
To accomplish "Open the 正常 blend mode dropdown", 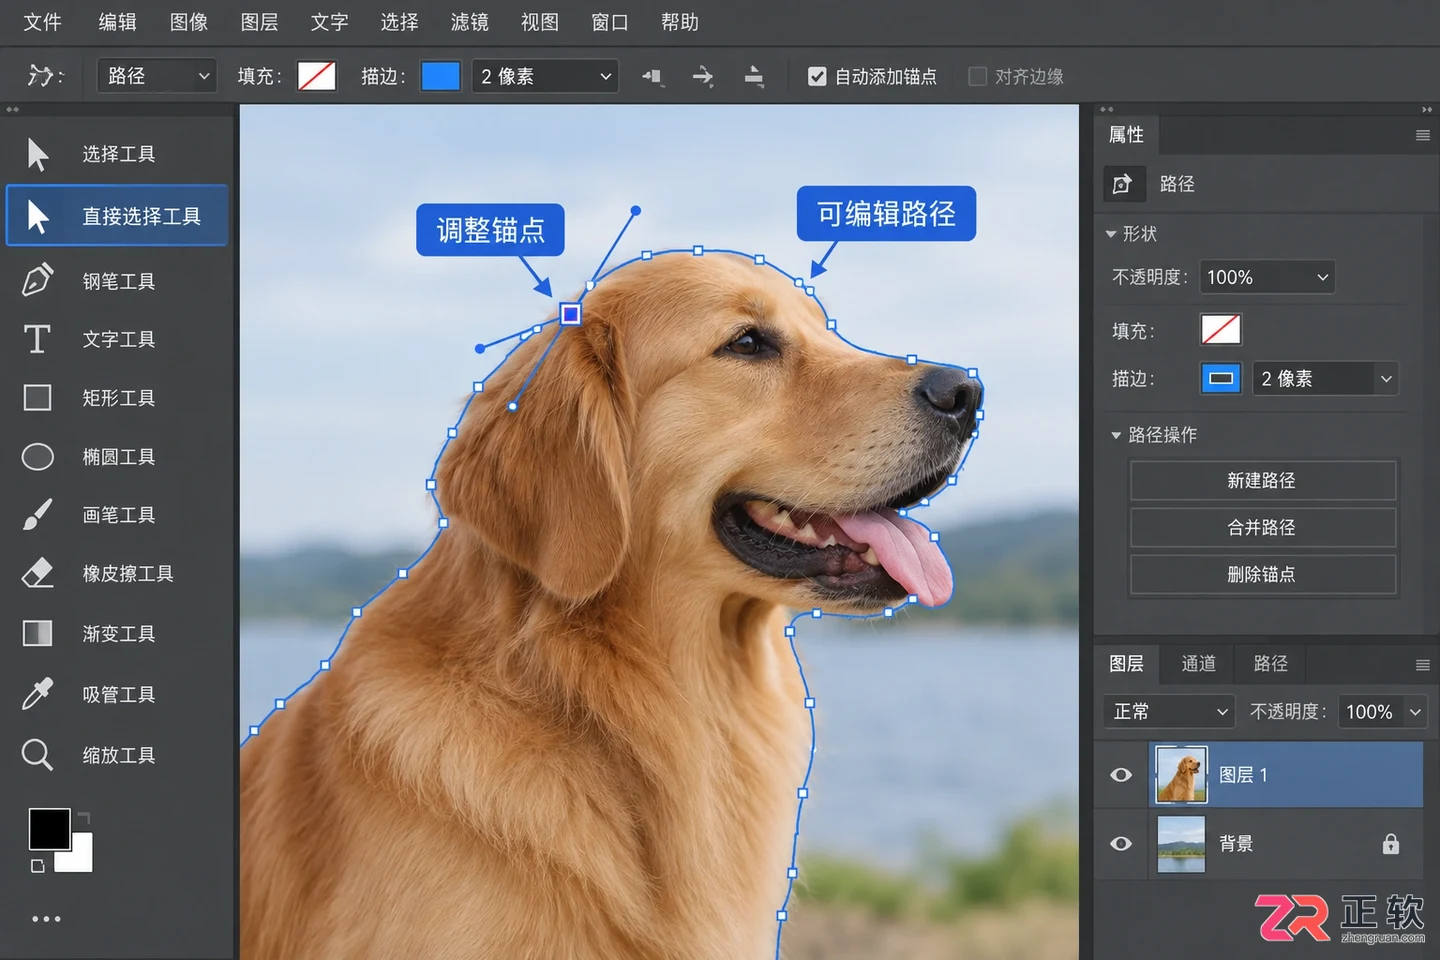I will click(1169, 712).
